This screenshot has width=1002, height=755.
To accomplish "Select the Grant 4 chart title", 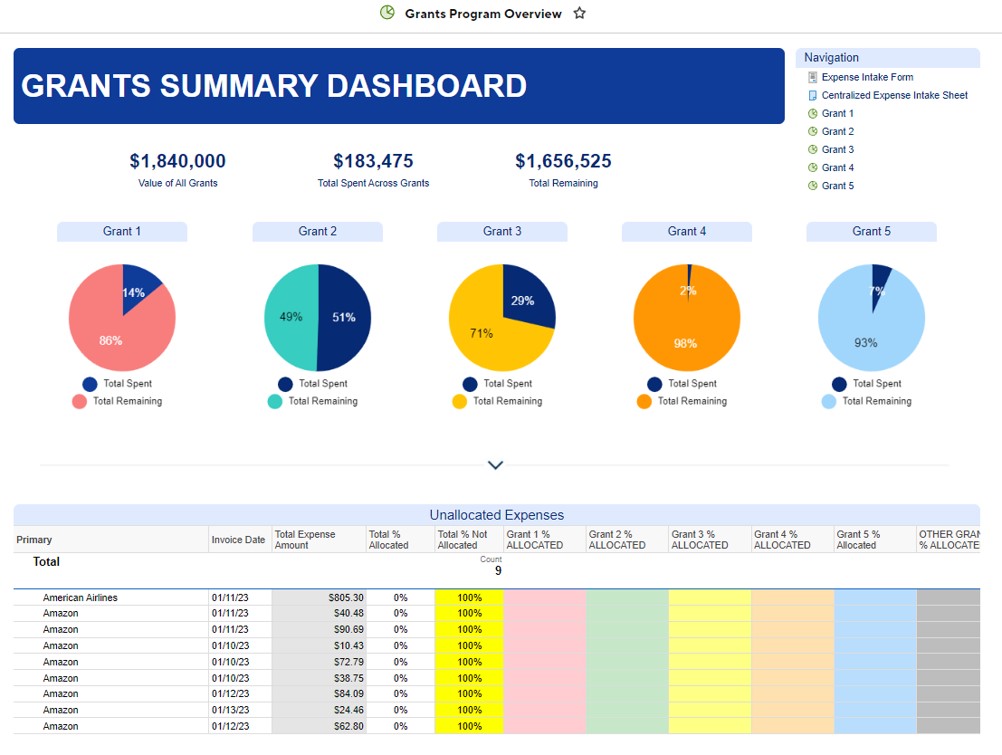I will click(x=687, y=232).
